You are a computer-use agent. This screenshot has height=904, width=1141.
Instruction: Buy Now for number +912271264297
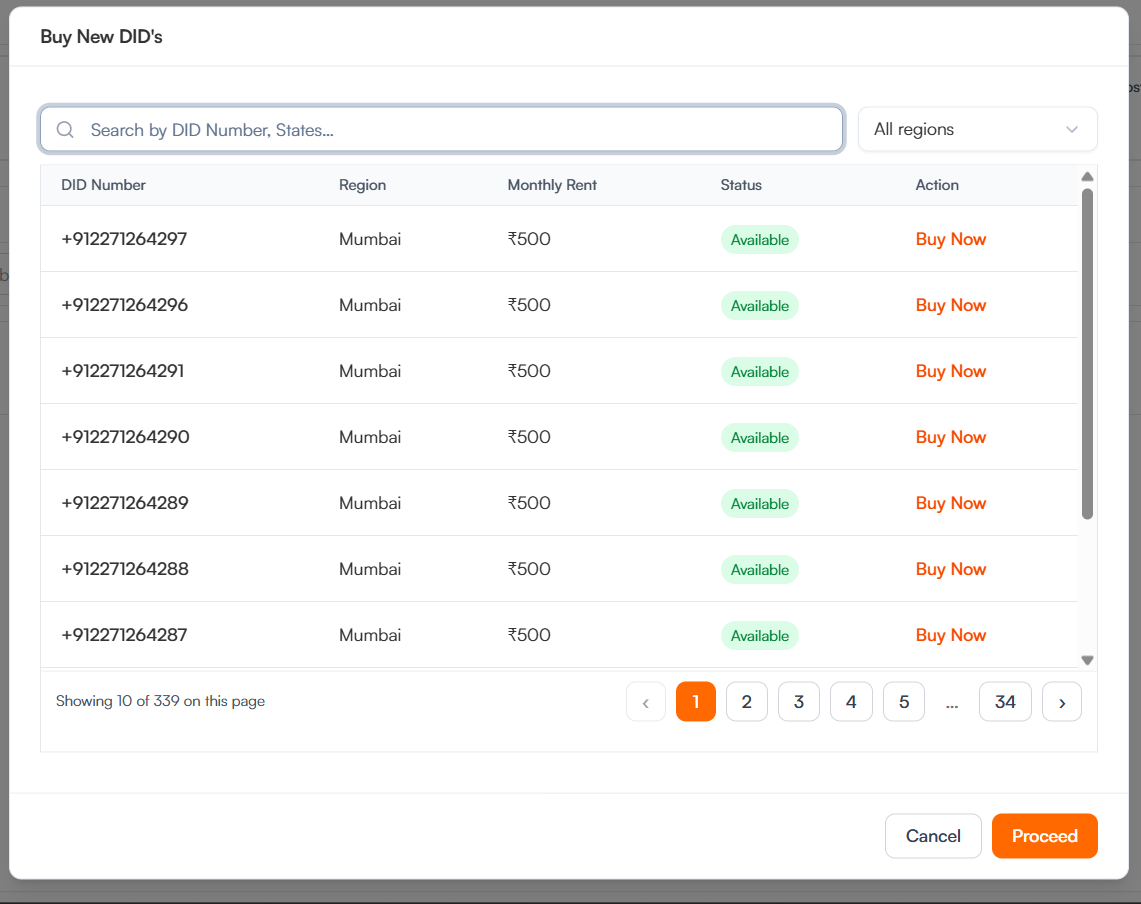tap(950, 240)
